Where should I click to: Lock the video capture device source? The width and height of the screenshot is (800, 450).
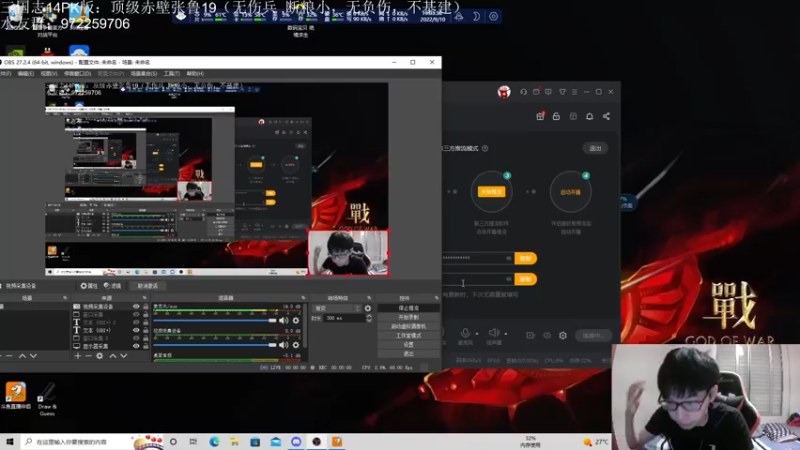tap(146, 307)
